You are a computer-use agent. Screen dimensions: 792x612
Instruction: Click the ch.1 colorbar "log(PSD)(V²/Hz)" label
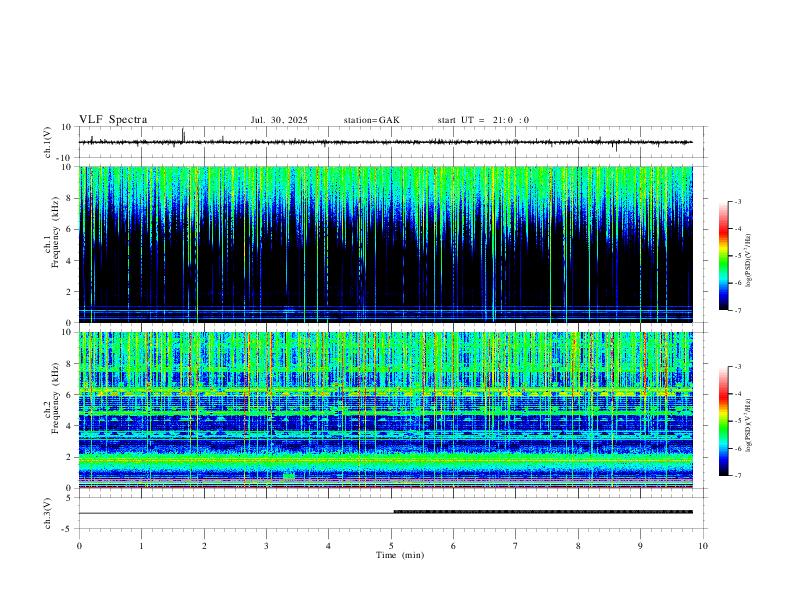749,260
